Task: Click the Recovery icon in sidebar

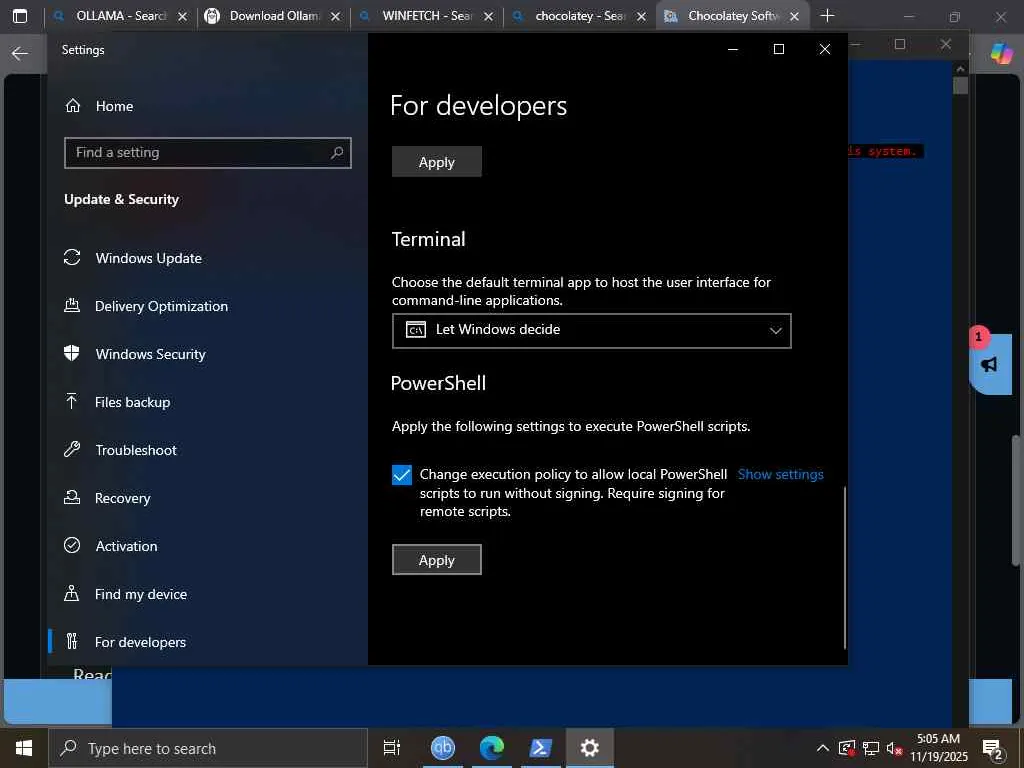Action: pyautogui.click(x=72, y=497)
